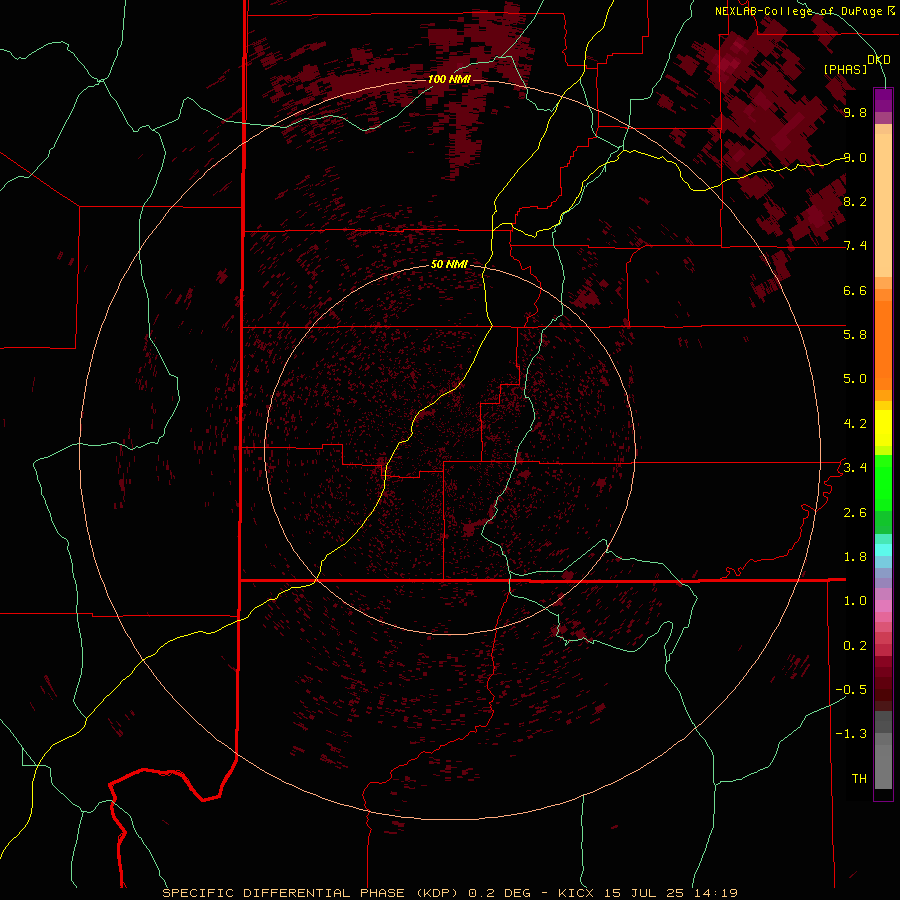Click the orange segment of the color bar

883,344
